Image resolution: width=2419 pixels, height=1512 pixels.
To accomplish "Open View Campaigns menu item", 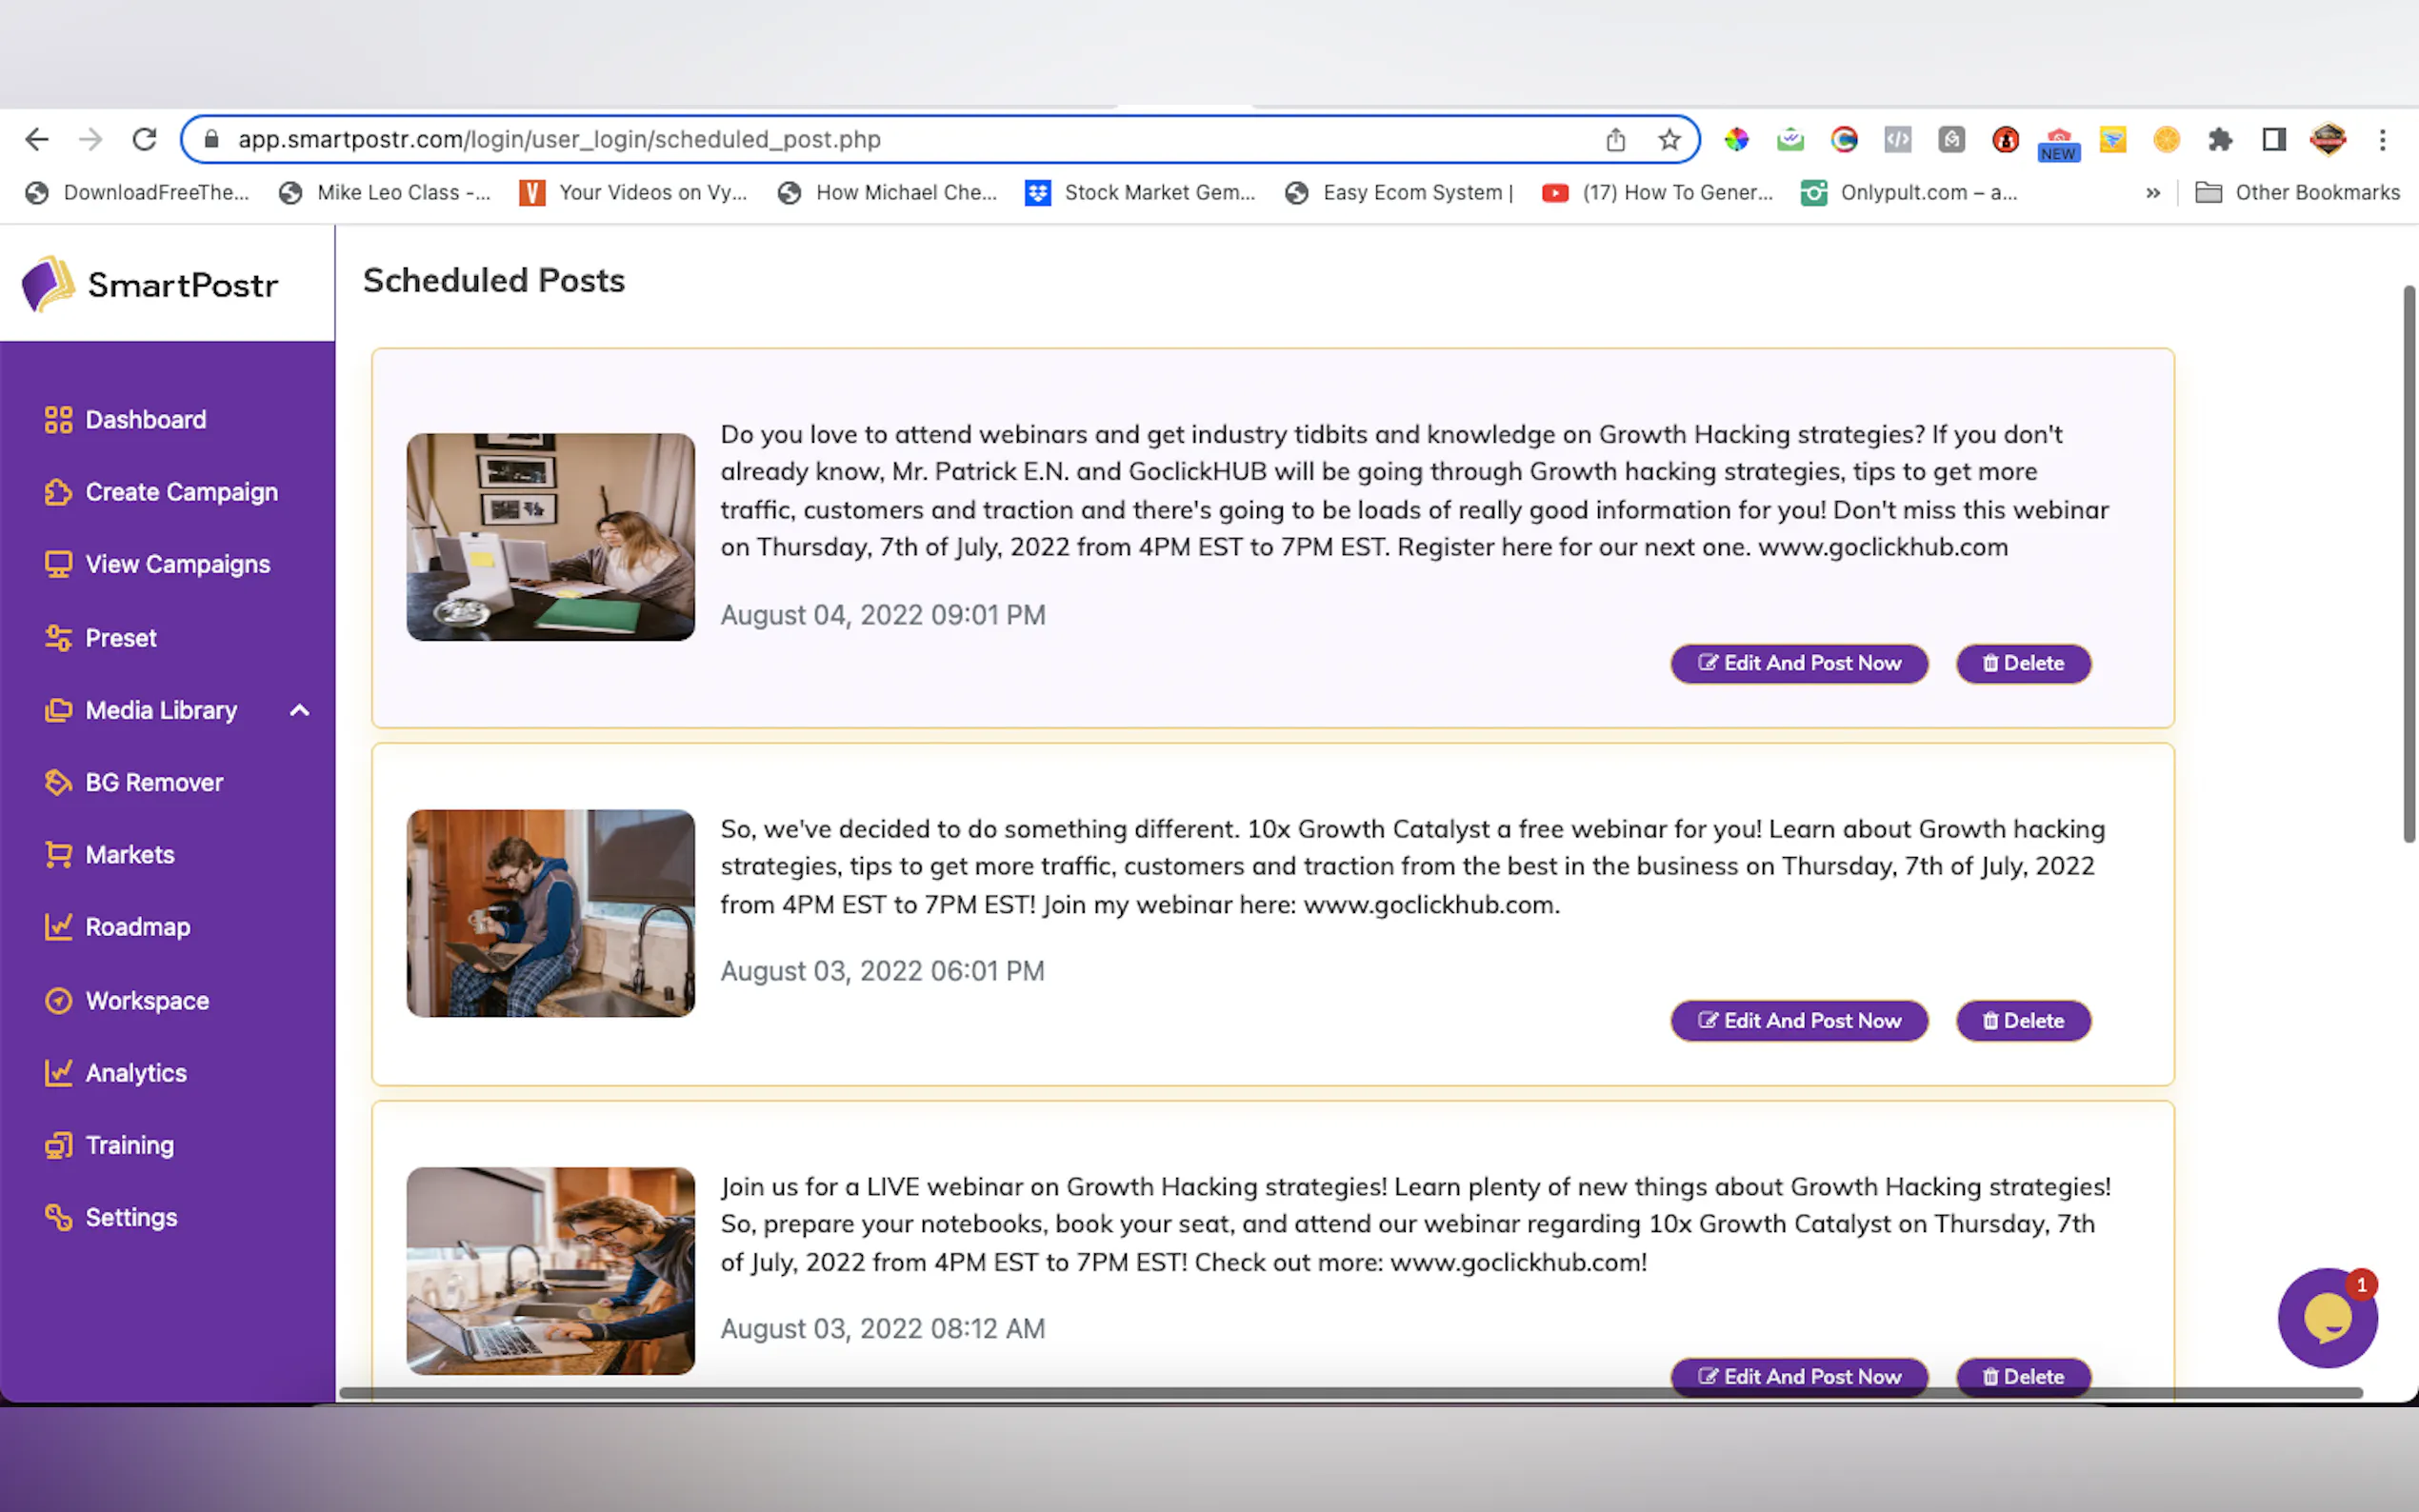I will tap(177, 565).
